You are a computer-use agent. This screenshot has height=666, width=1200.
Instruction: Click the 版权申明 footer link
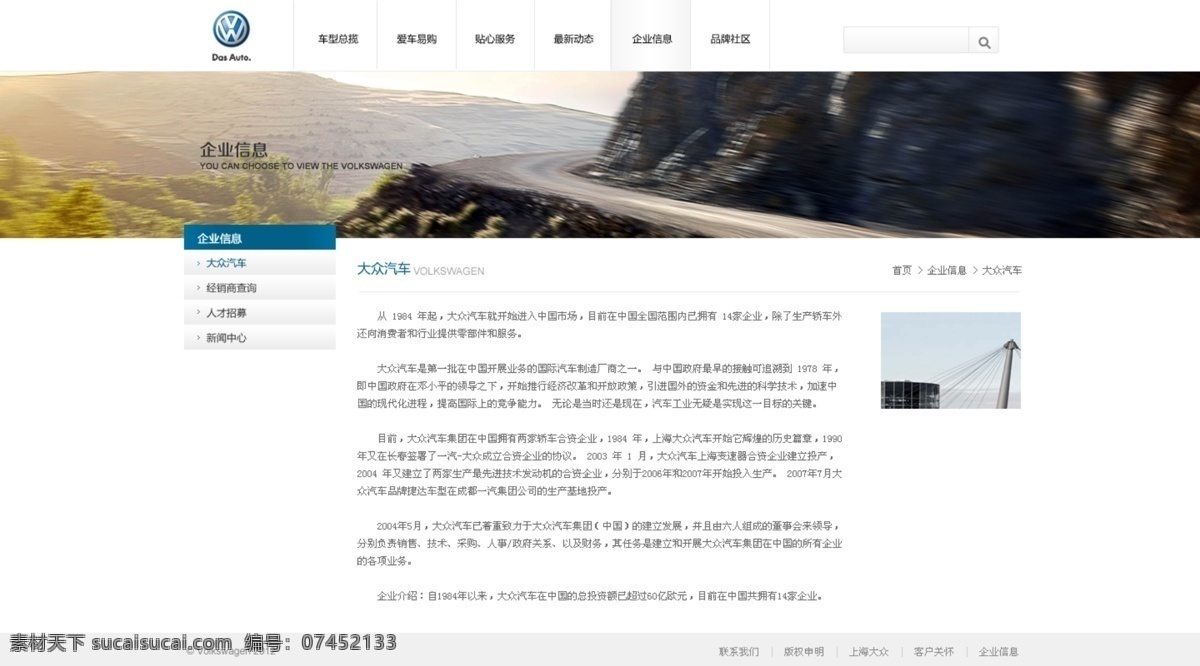coord(804,652)
